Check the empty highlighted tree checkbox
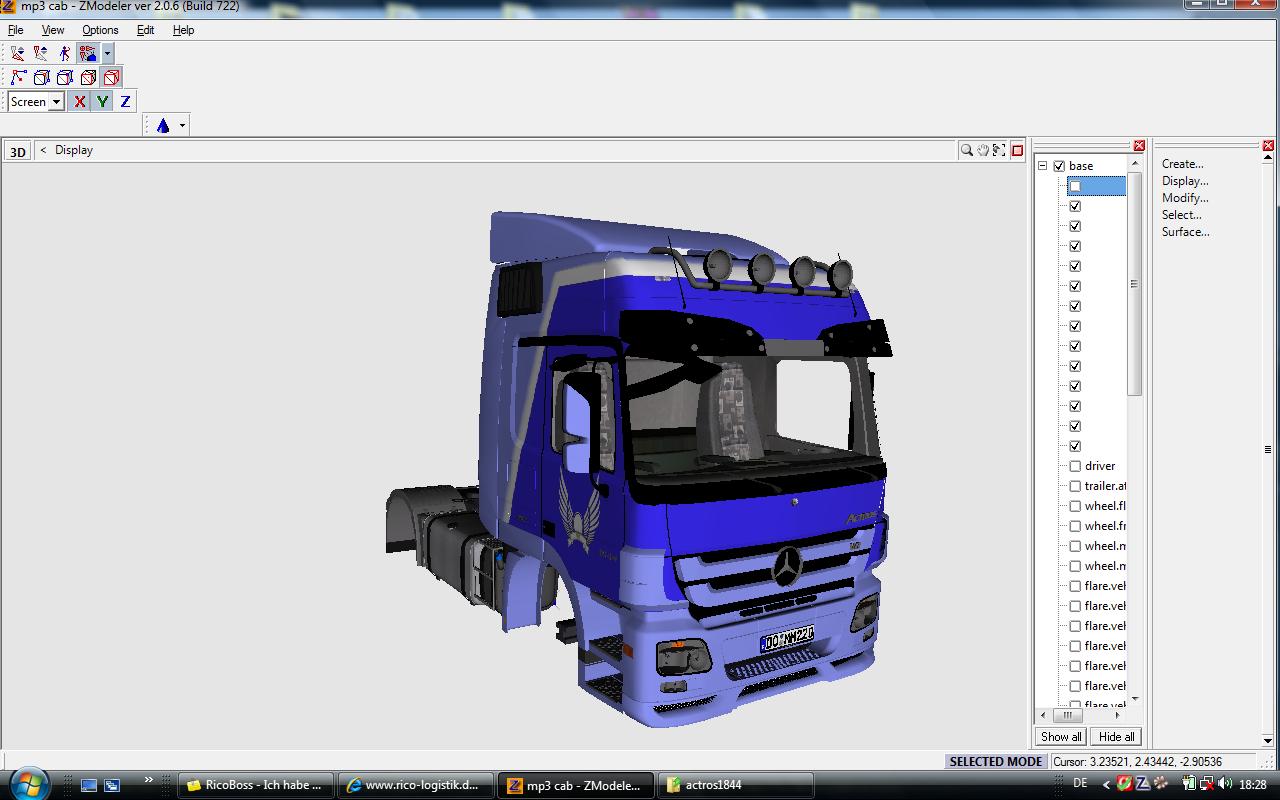This screenshot has width=1280, height=800. tap(1075, 186)
